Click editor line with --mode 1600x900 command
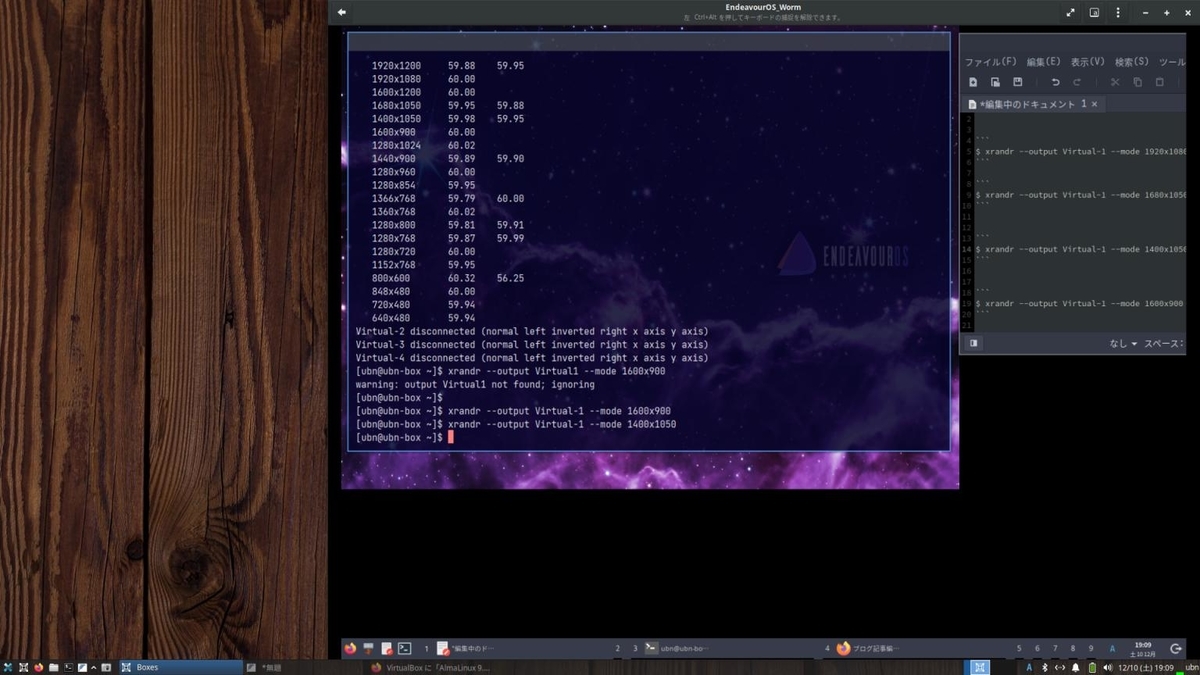This screenshot has height=675, width=1200. (1080, 303)
